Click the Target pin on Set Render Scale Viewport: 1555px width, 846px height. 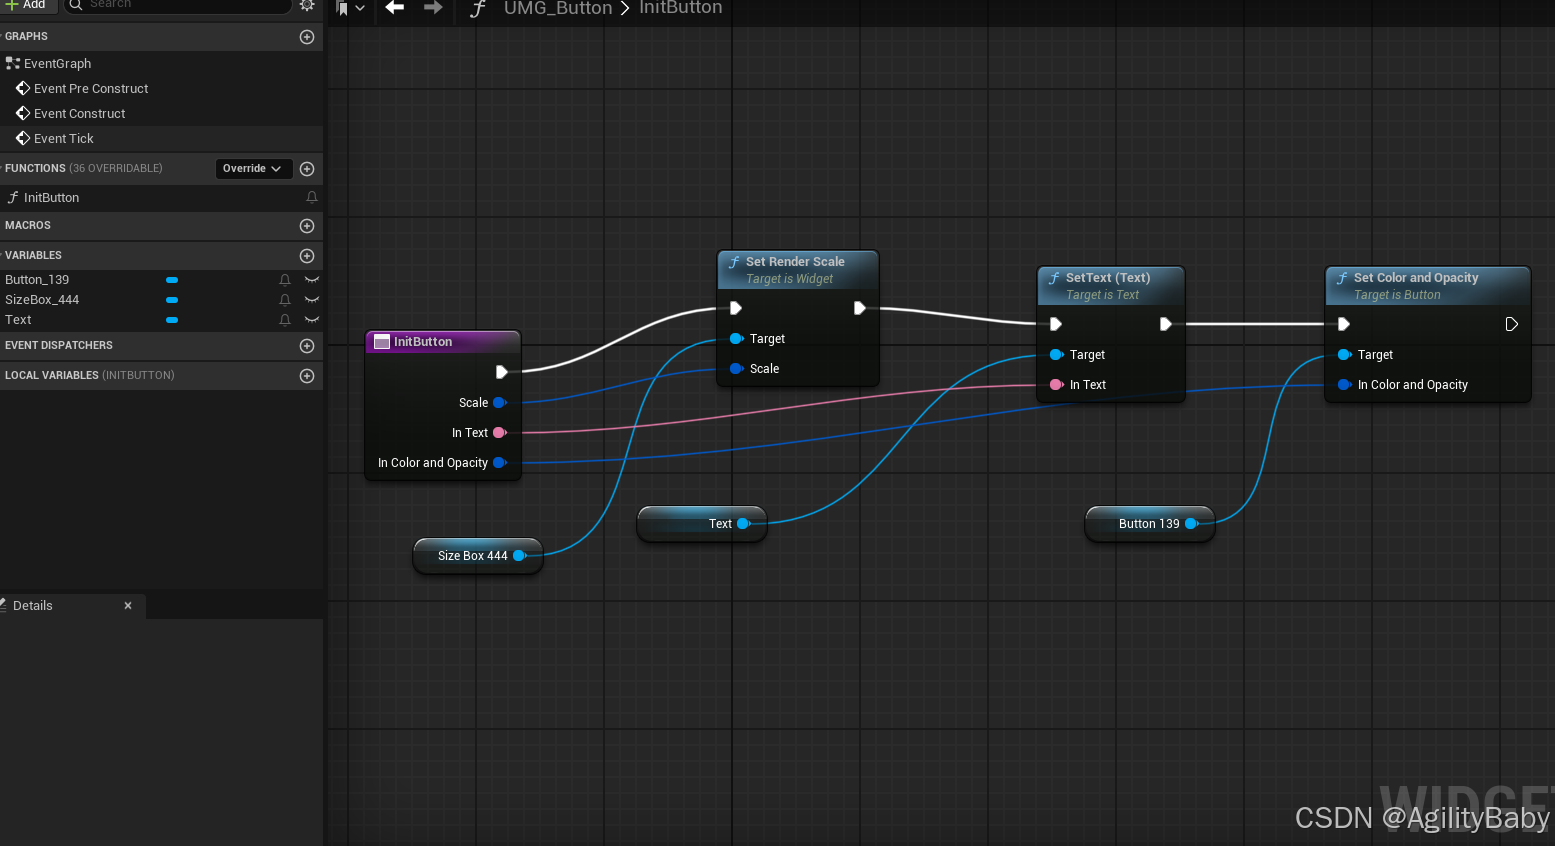[737, 339]
